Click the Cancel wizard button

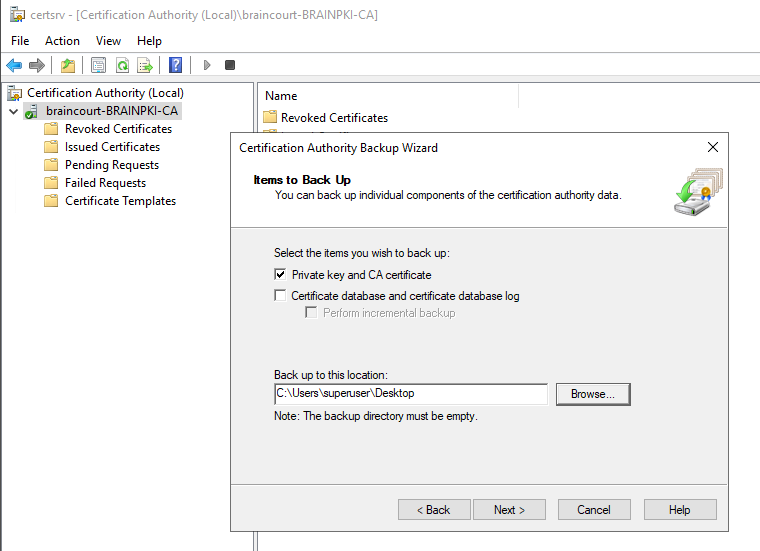(594, 510)
